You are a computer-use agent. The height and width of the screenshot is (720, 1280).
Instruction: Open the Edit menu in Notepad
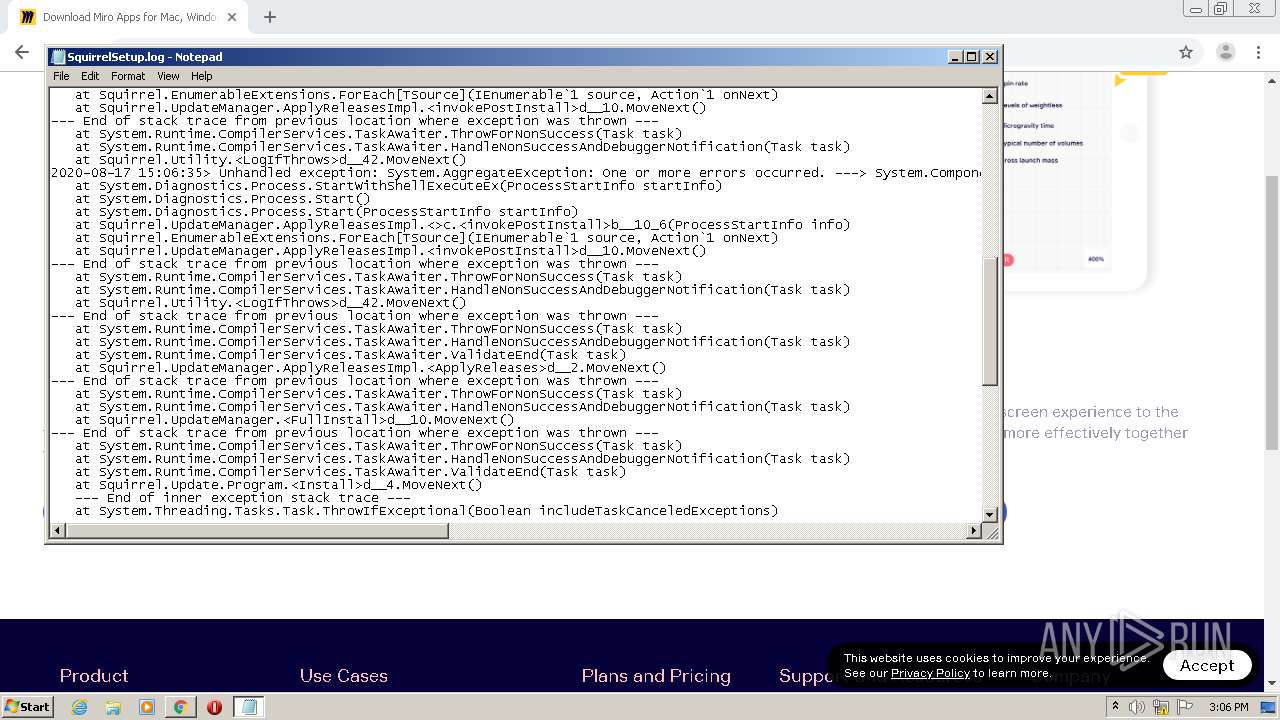(90, 76)
